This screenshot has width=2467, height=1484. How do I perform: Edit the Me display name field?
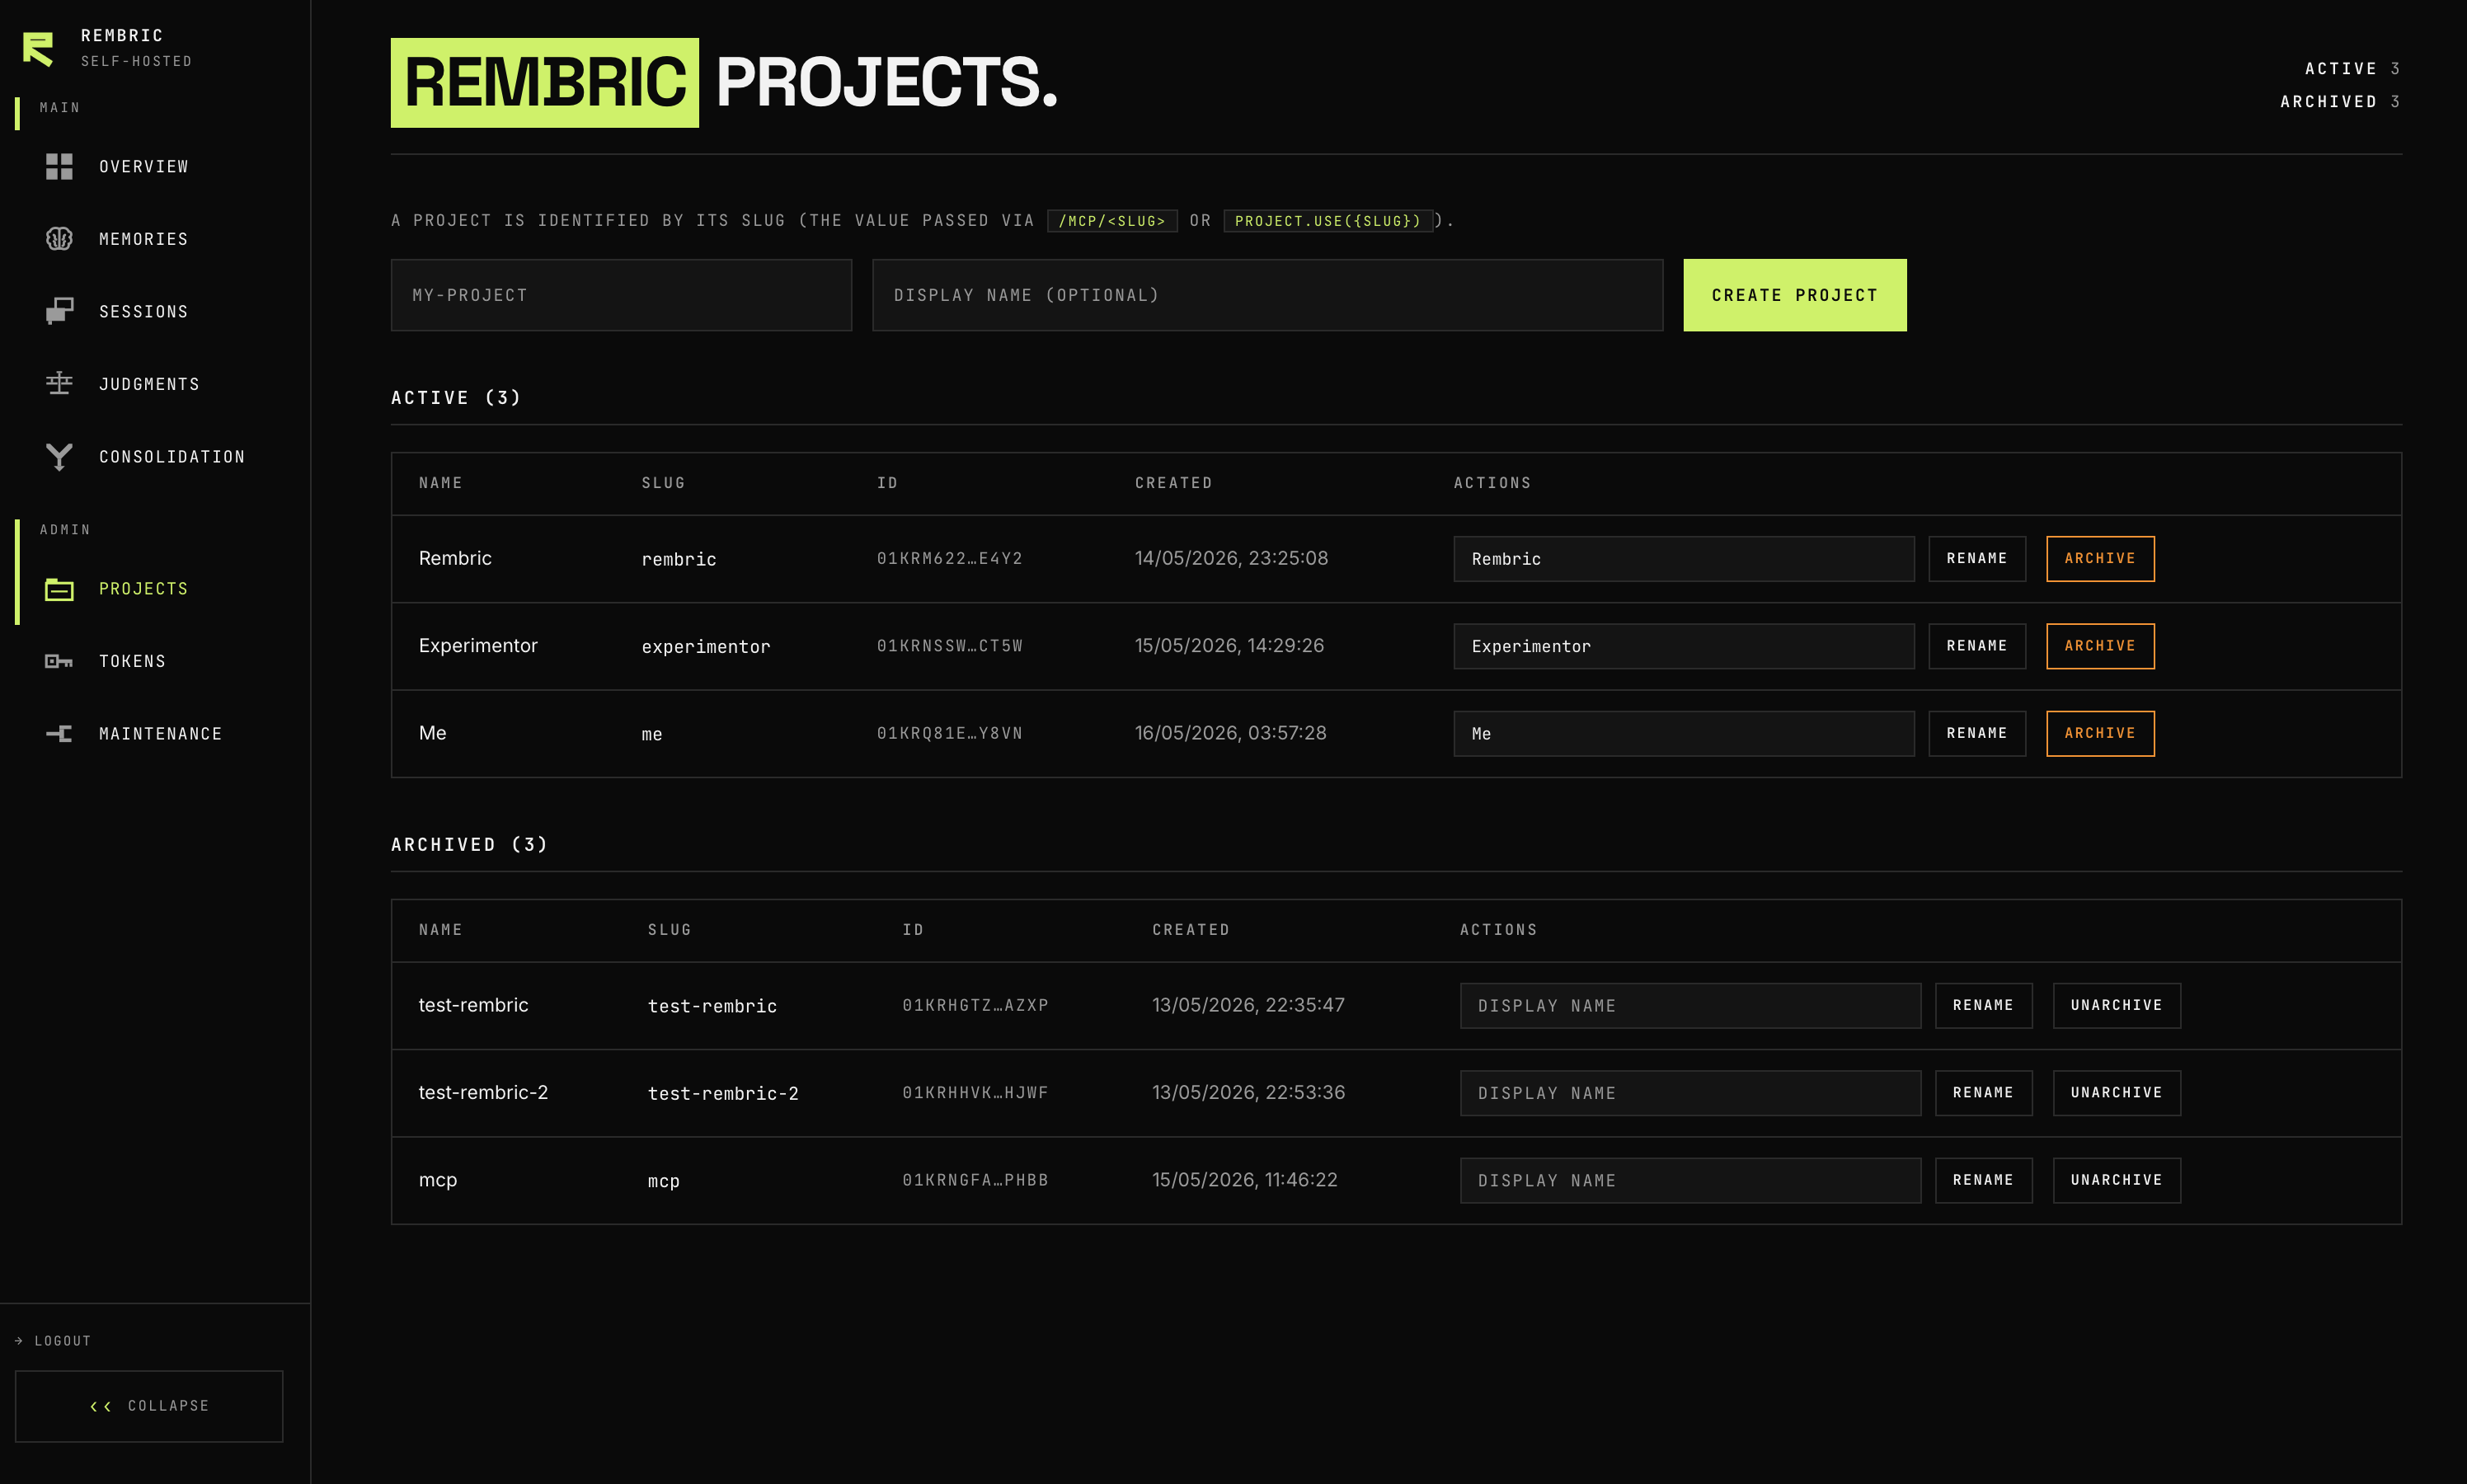pyautogui.click(x=1684, y=733)
